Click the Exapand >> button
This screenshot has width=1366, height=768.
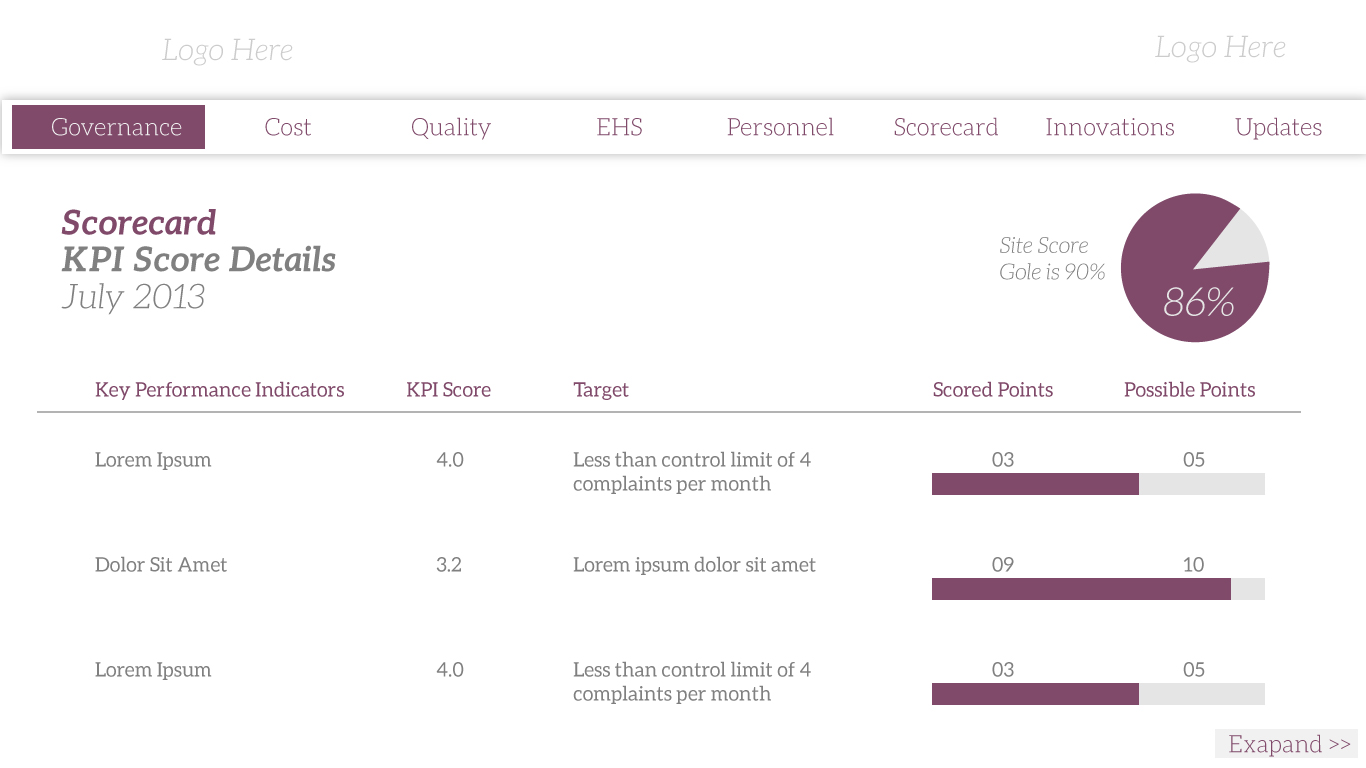coord(1288,744)
